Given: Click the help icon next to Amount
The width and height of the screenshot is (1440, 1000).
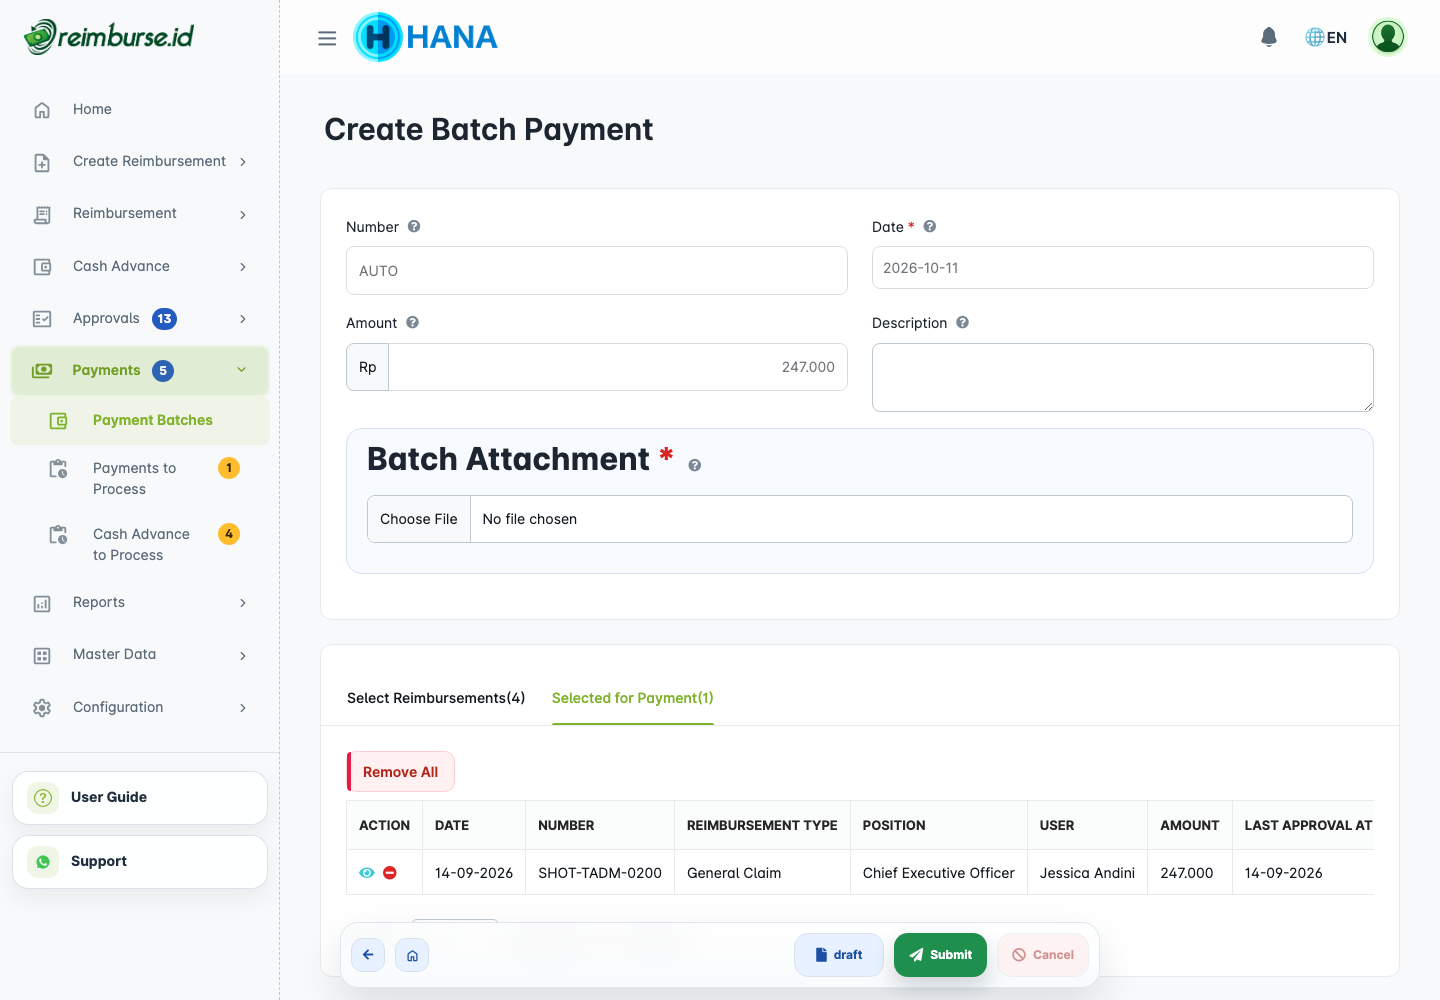Looking at the screenshot, I should tap(413, 322).
